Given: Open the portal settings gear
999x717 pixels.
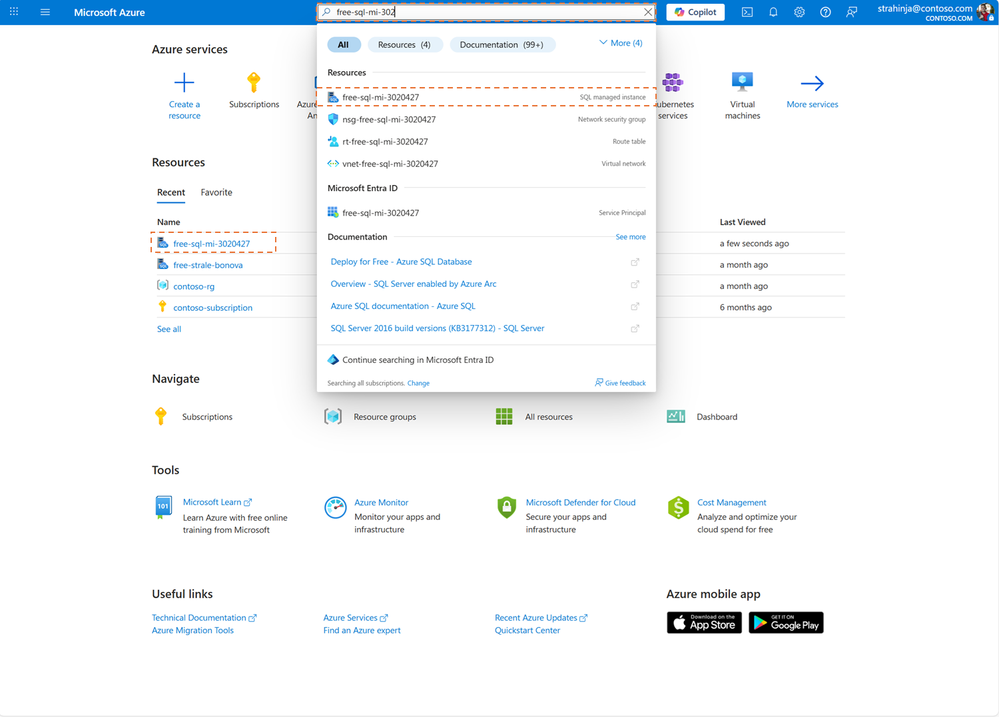Looking at the screenshot, I should pos(799,12).
